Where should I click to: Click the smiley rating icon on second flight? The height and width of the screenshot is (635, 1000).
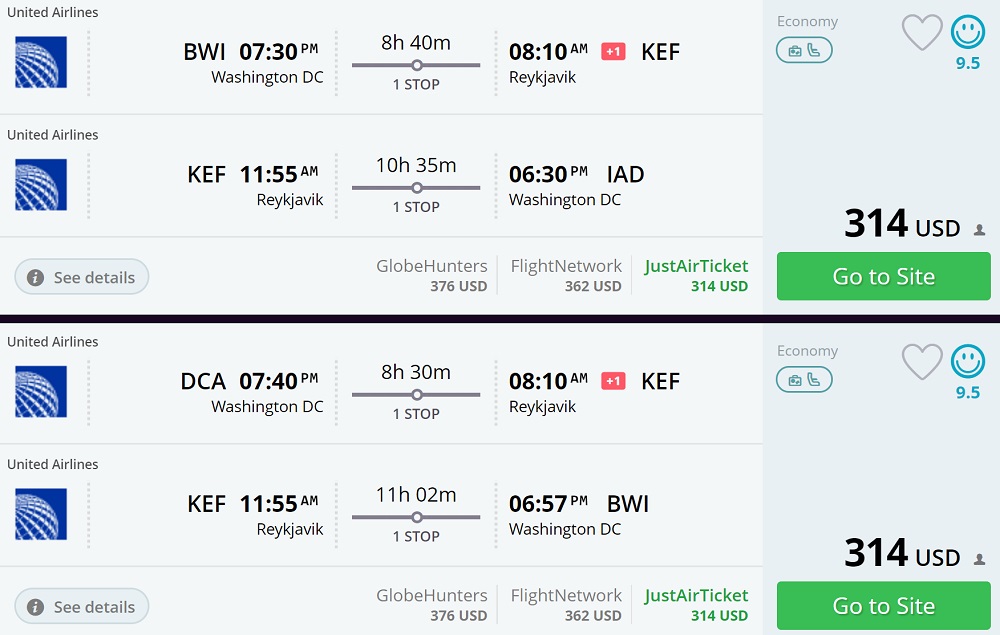click(x=967, y=362)
